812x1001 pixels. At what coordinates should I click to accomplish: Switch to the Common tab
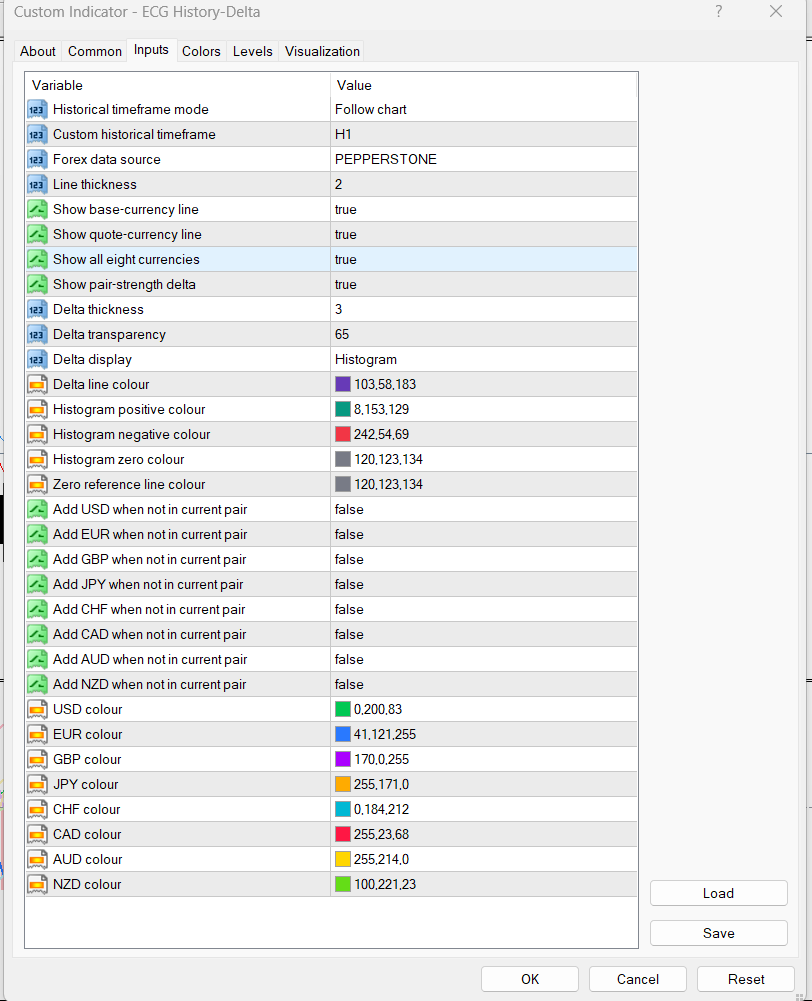click(x=94, y=51)
